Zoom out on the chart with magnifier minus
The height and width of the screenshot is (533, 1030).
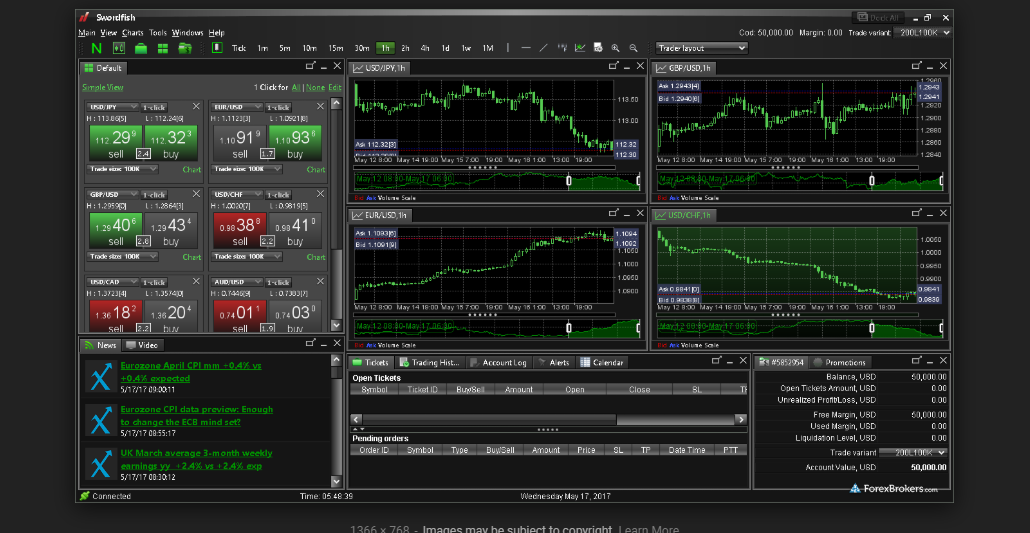(633, 48)
